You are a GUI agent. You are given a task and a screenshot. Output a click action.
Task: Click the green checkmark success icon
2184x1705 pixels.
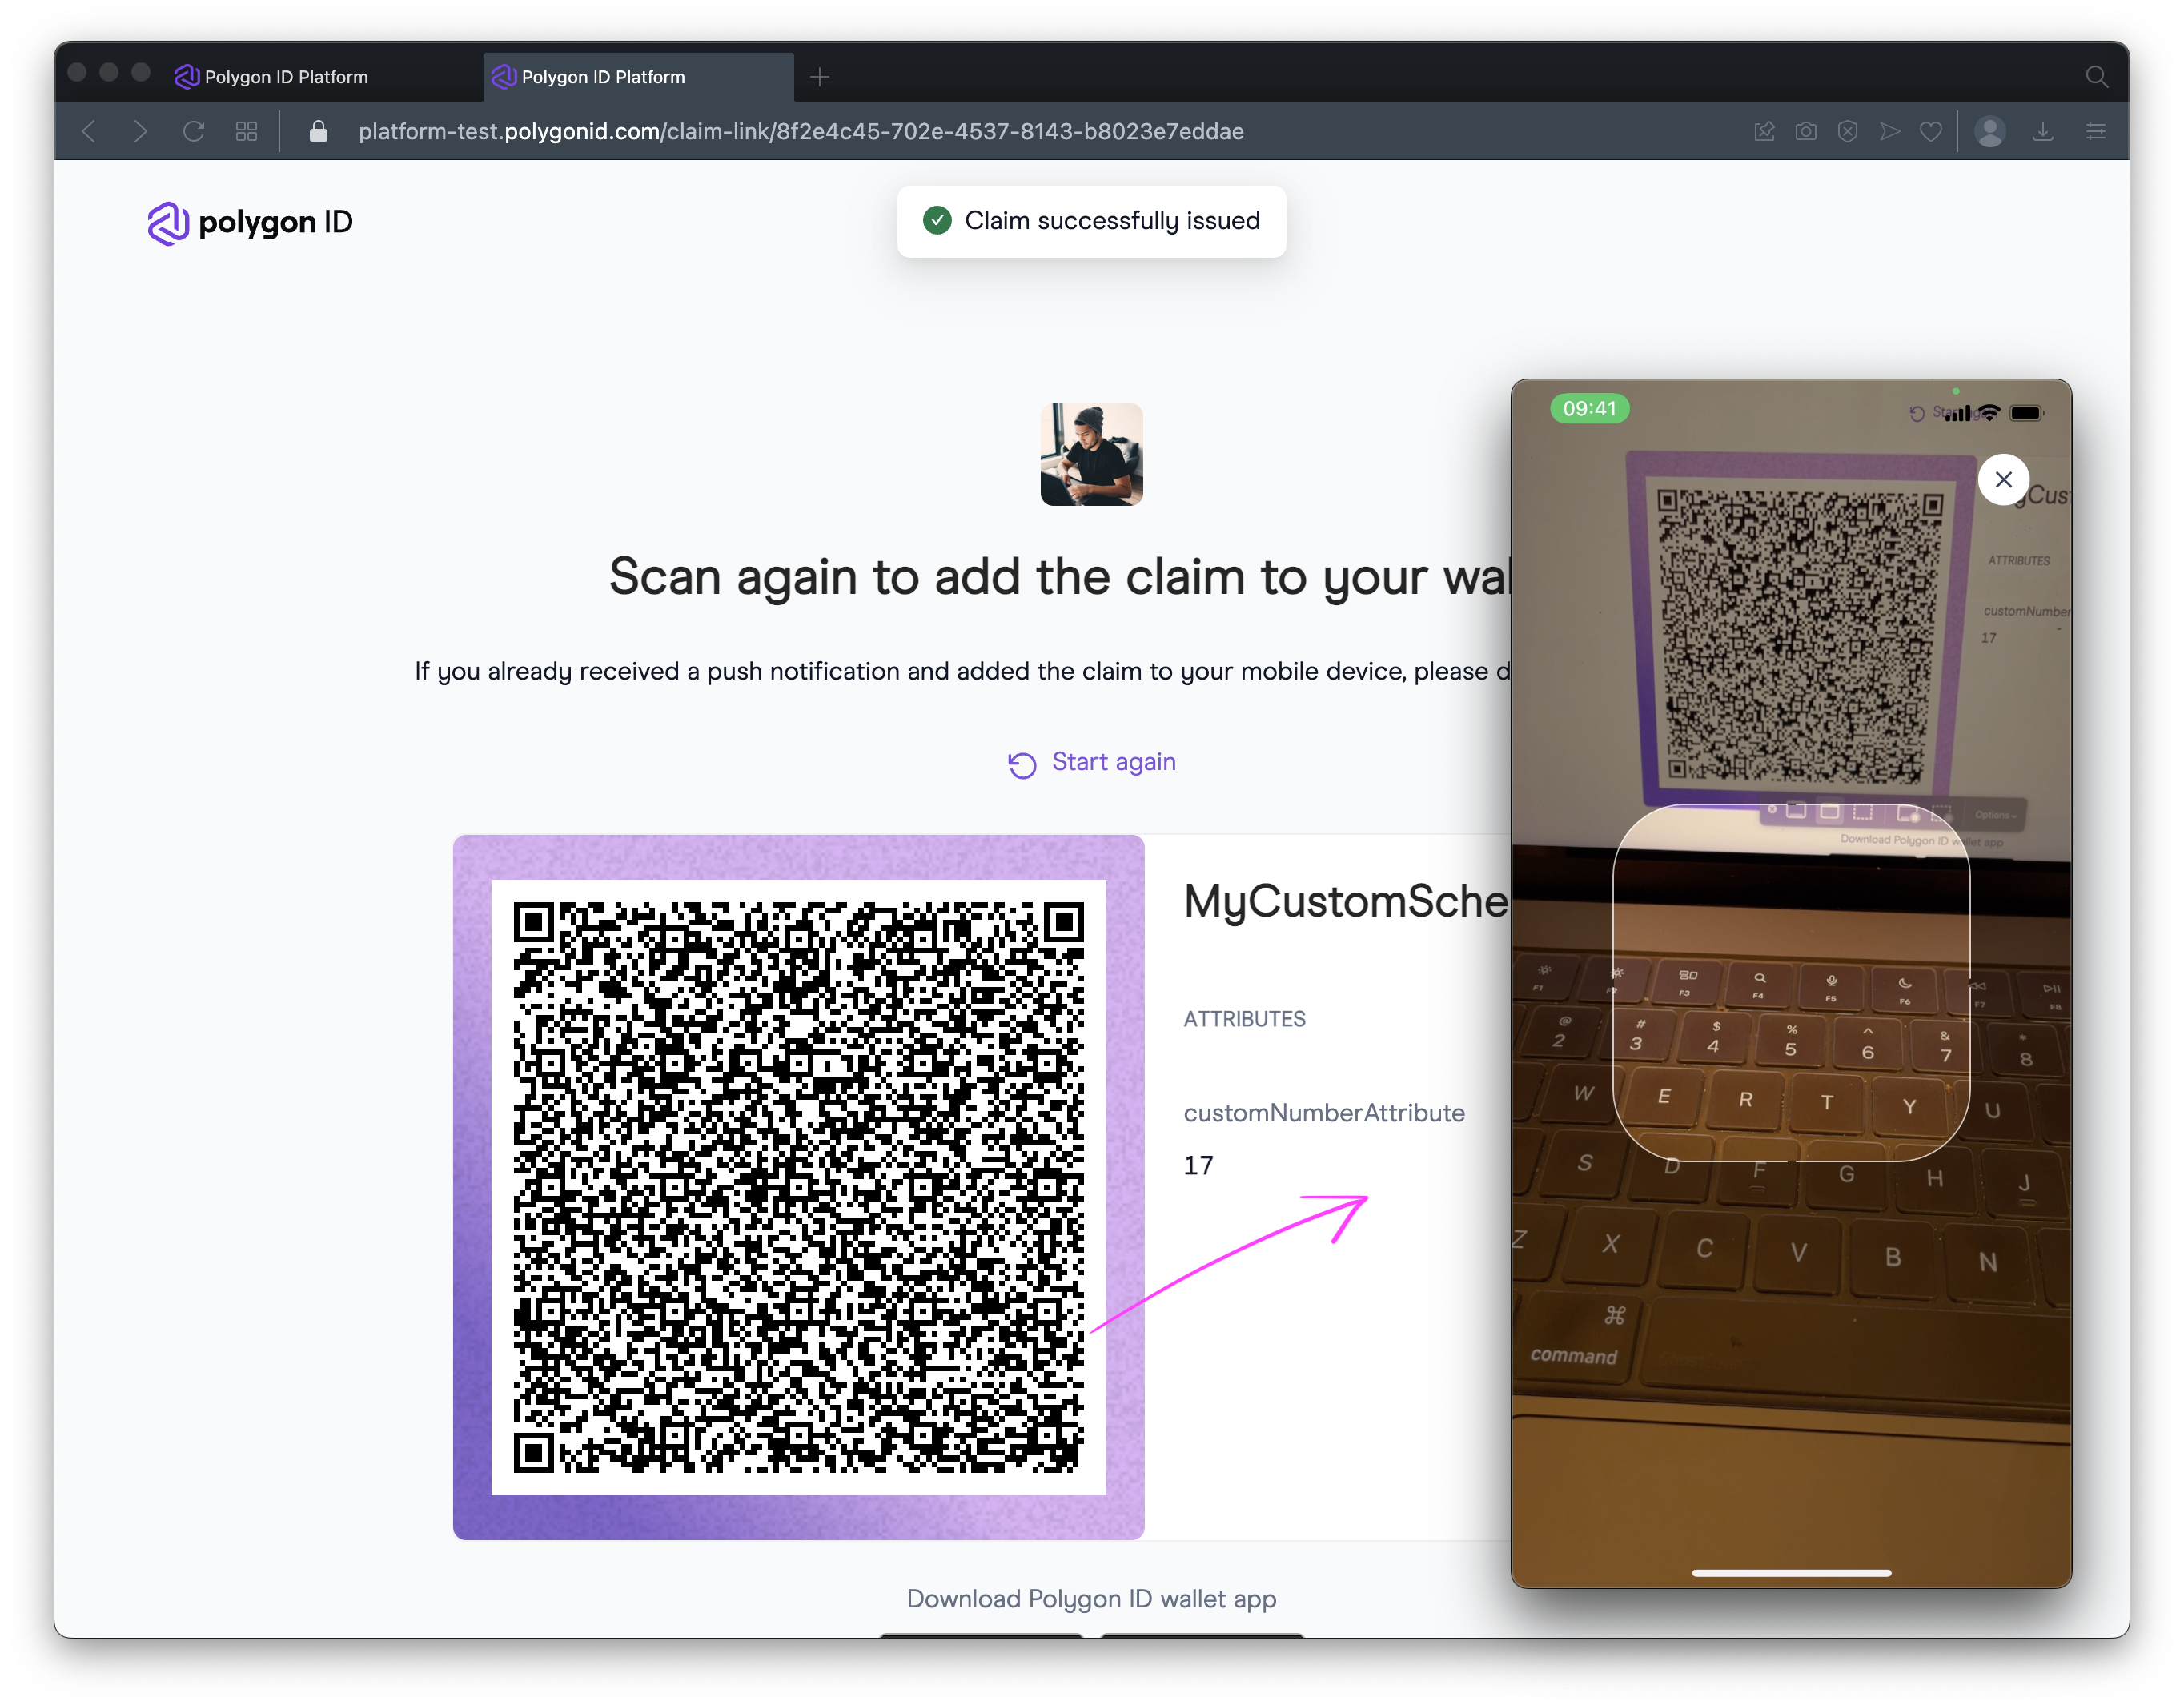click(x=940, y=222)
